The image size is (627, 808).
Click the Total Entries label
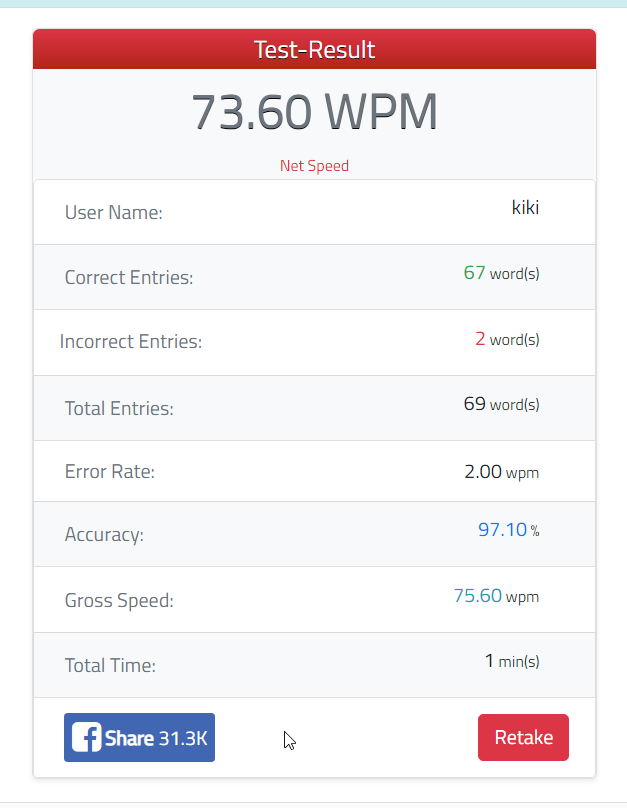(119, 408)
